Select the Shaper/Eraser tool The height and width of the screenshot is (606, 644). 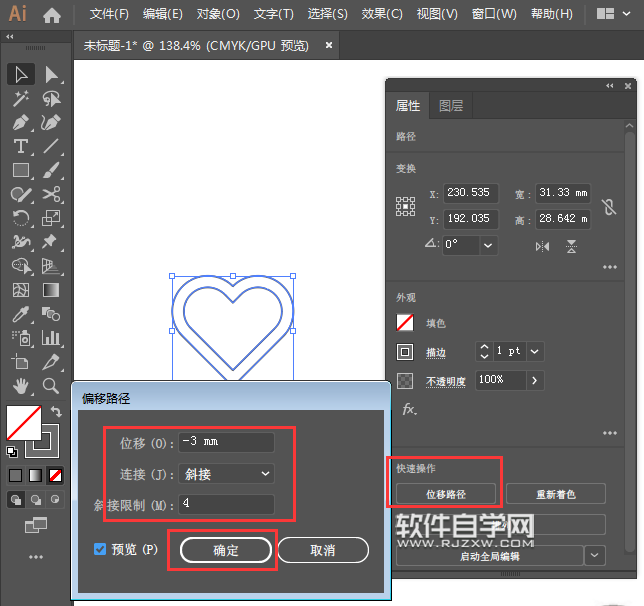[x=21, y=194]
